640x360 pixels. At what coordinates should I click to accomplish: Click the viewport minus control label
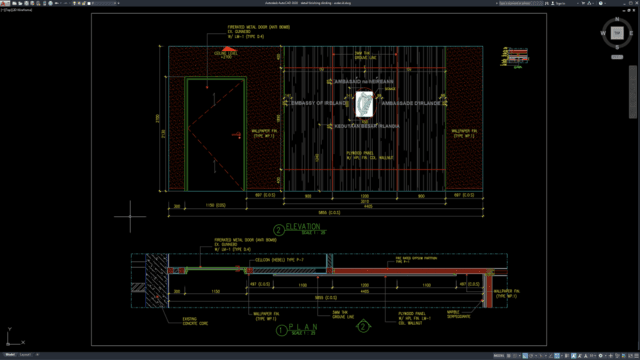[x=3, y=10]
